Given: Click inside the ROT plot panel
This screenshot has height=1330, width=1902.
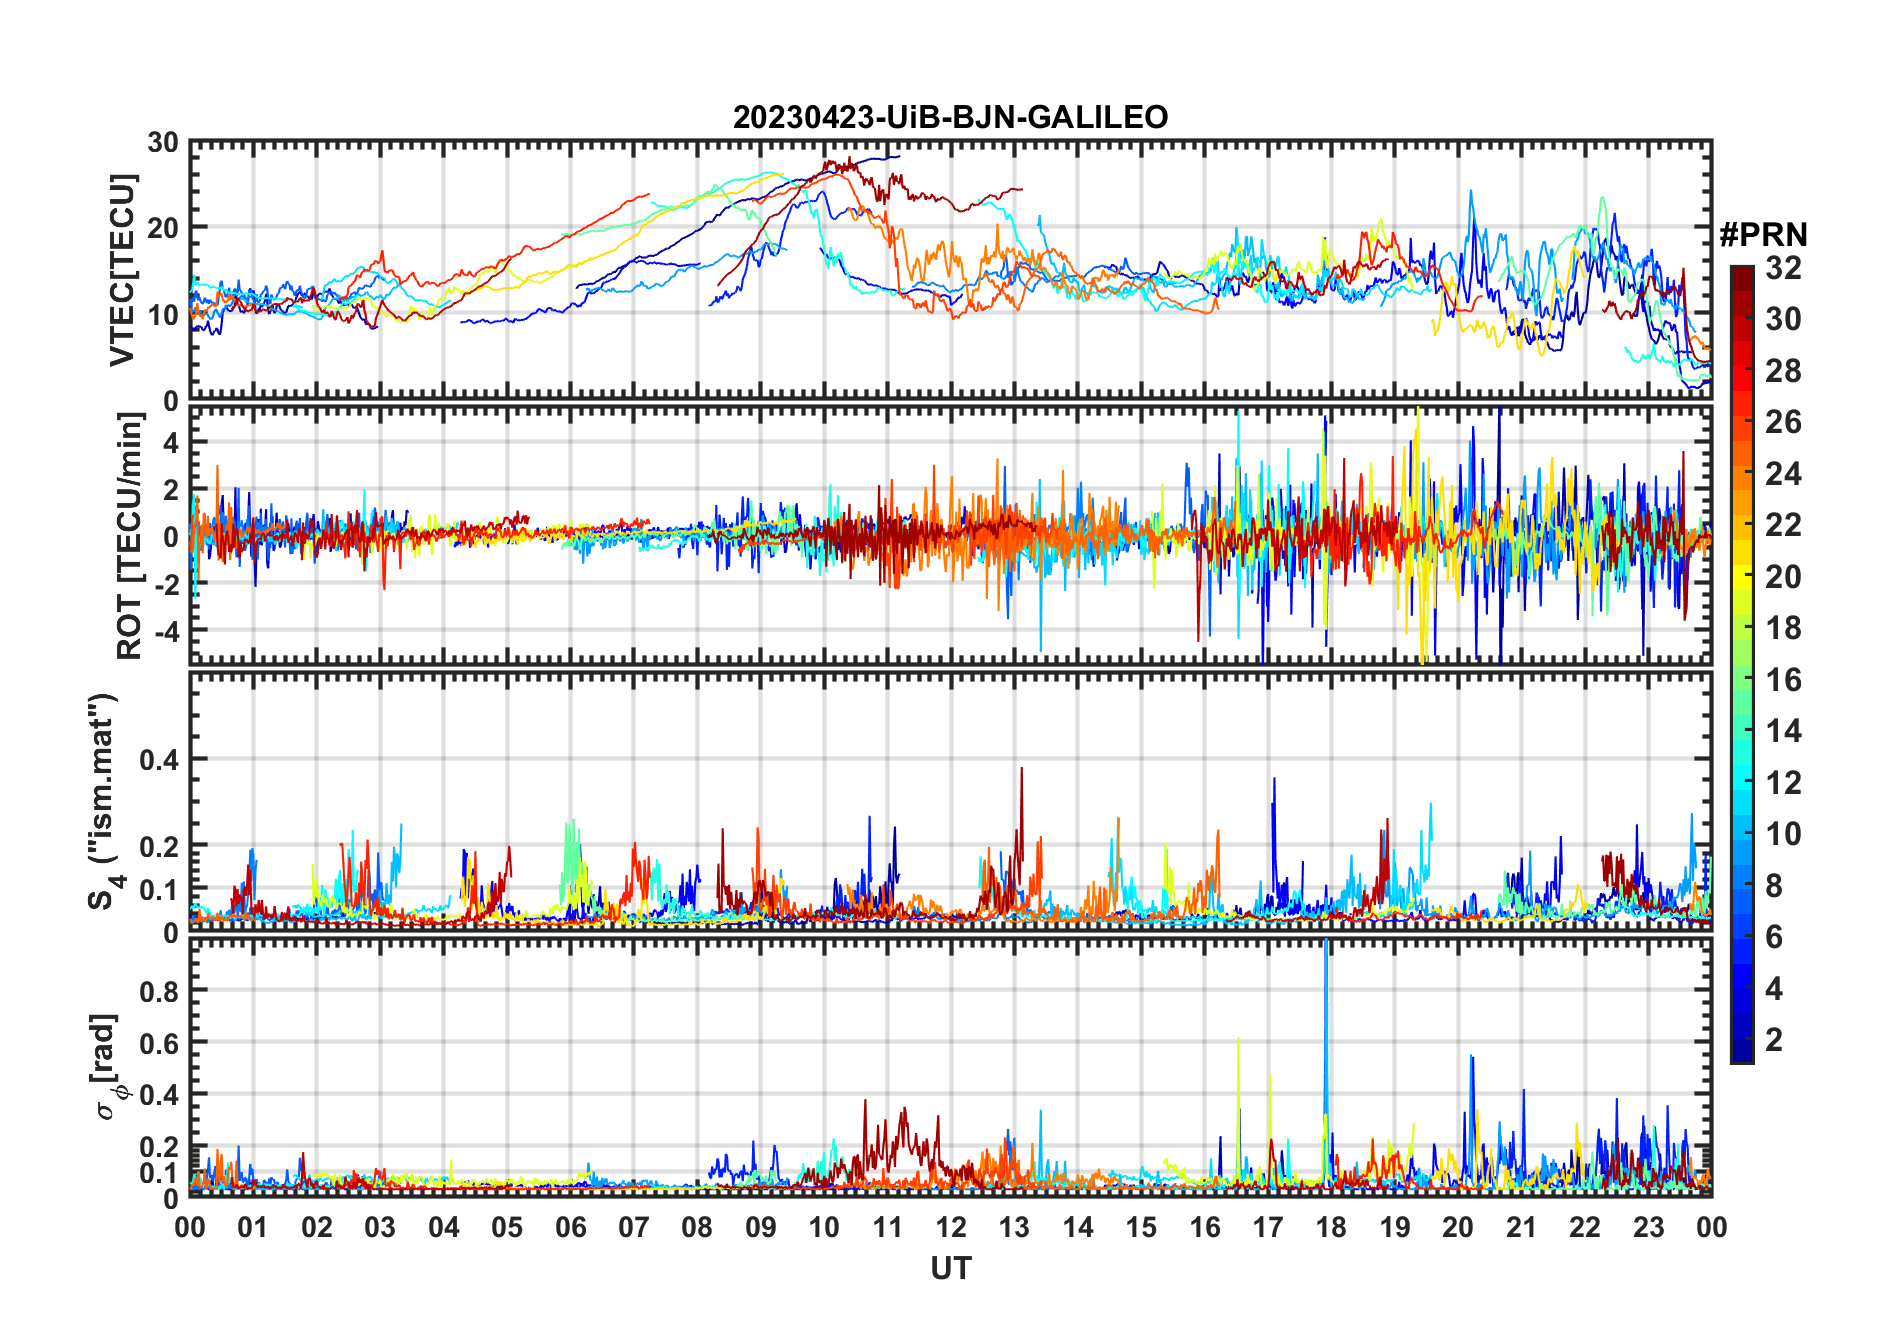Looking at the screenshot, I should point(950,535).
